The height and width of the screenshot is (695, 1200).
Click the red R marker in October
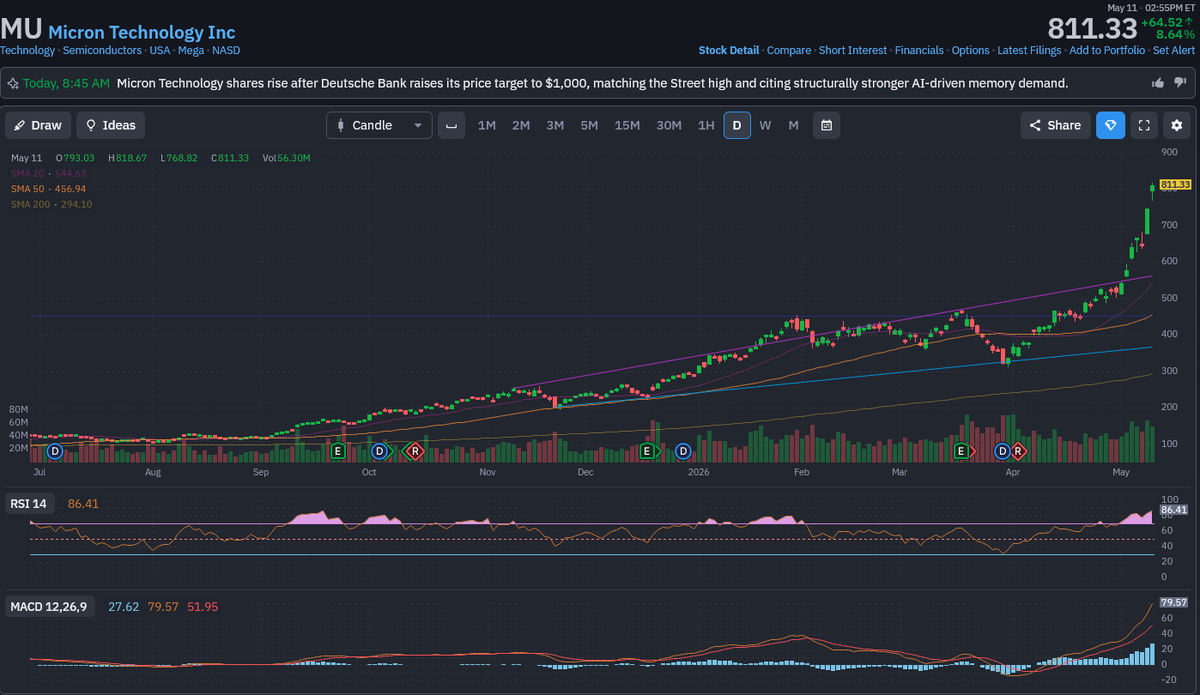click(415, 452)
